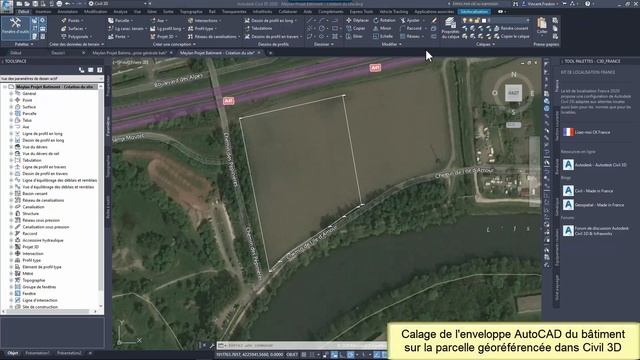Image resolution: width=640 pixels, height=360 pixels.
Task: Click Dessin de profil en long
Action: tap(271, 20)
